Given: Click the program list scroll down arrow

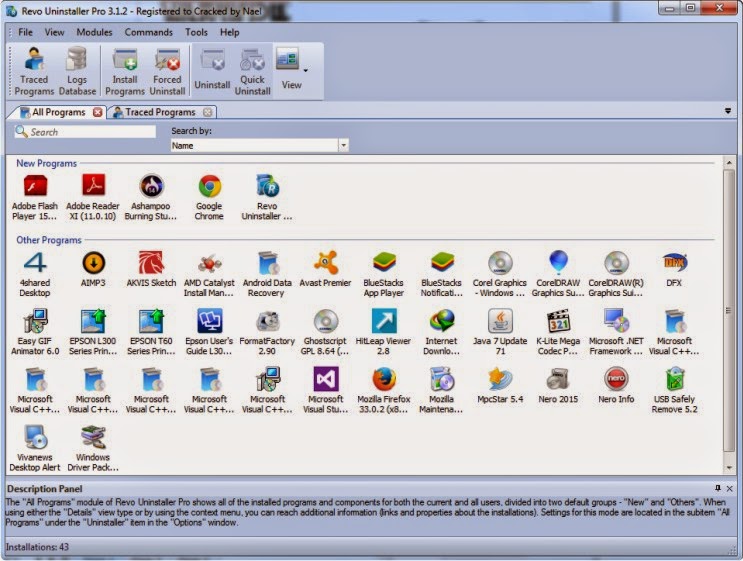Looking at the screenshot, I should pyautogui.click(x=729, y=468).
